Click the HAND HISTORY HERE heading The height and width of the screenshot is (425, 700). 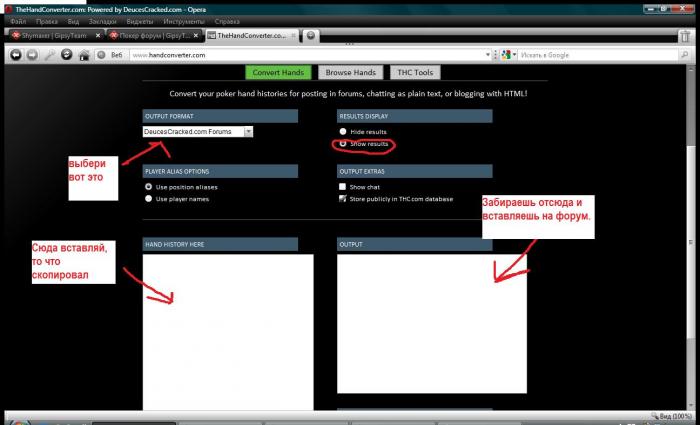point(220,244)
